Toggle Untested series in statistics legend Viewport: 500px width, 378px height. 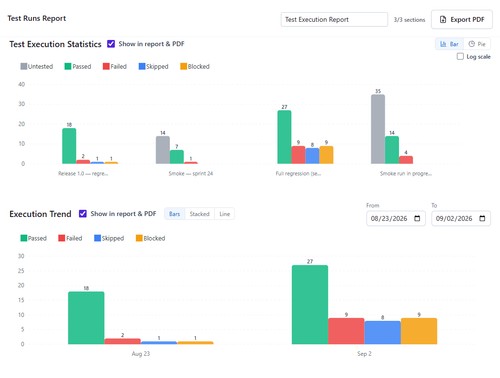[37, 66]
